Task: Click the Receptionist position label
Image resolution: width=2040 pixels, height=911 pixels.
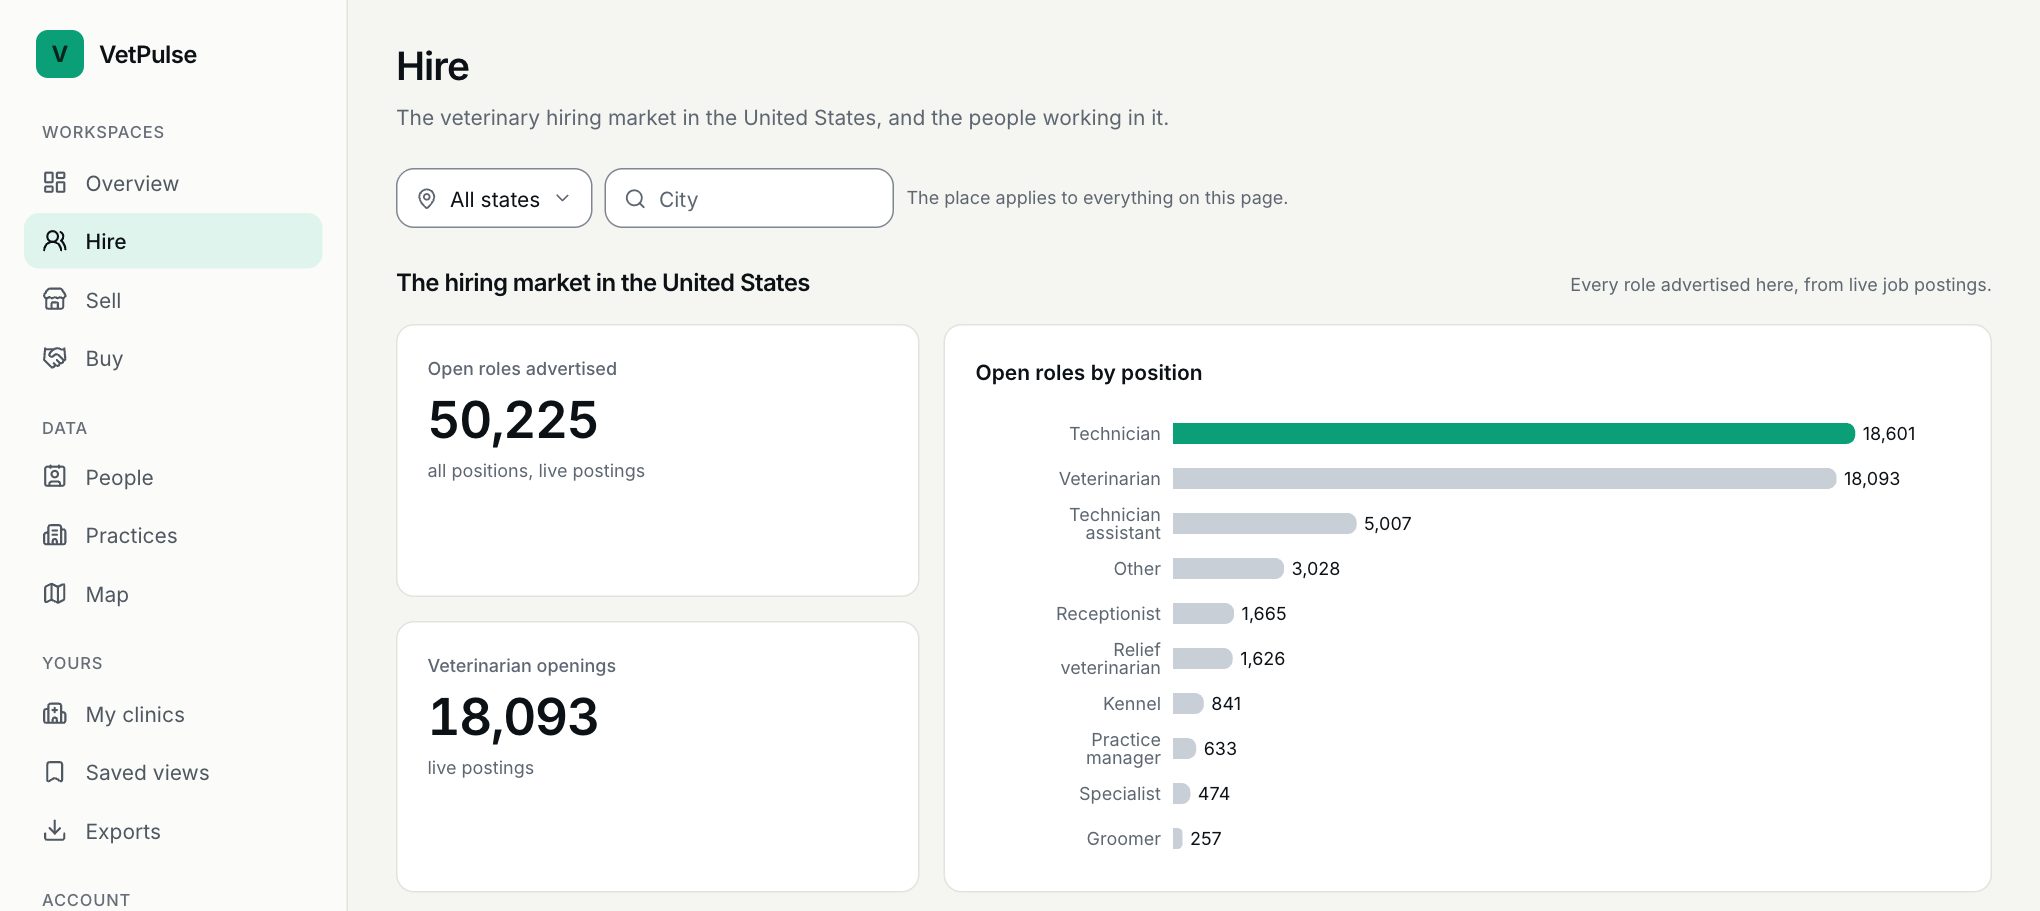Action: 1108,613
